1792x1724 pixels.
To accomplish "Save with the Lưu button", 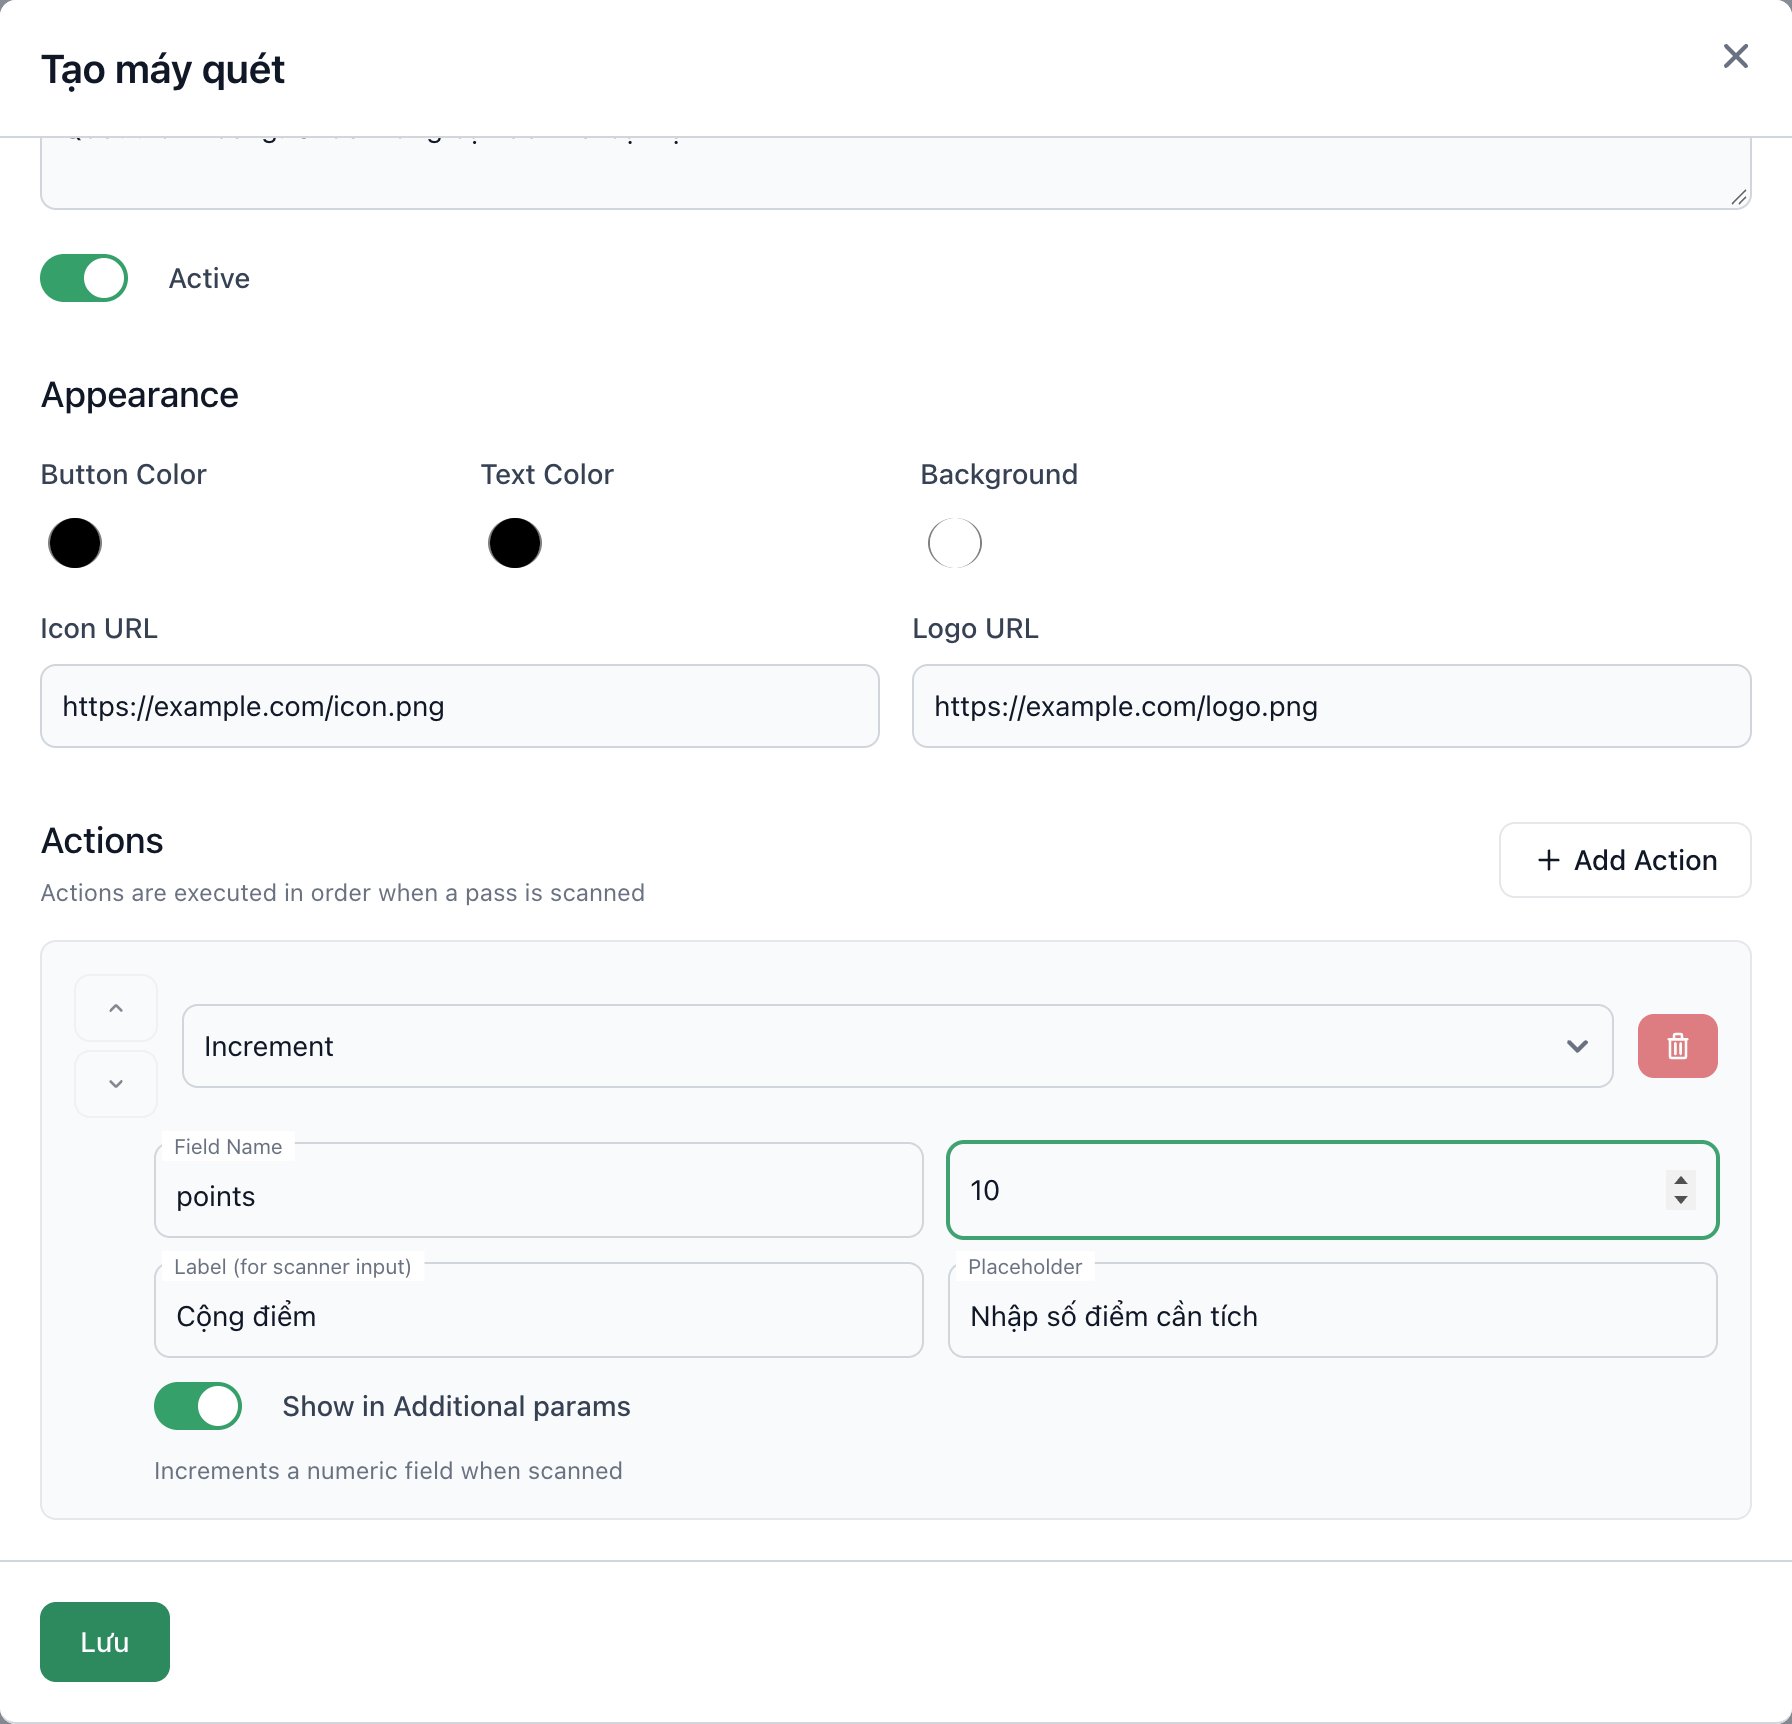I will coord(105,1642).
